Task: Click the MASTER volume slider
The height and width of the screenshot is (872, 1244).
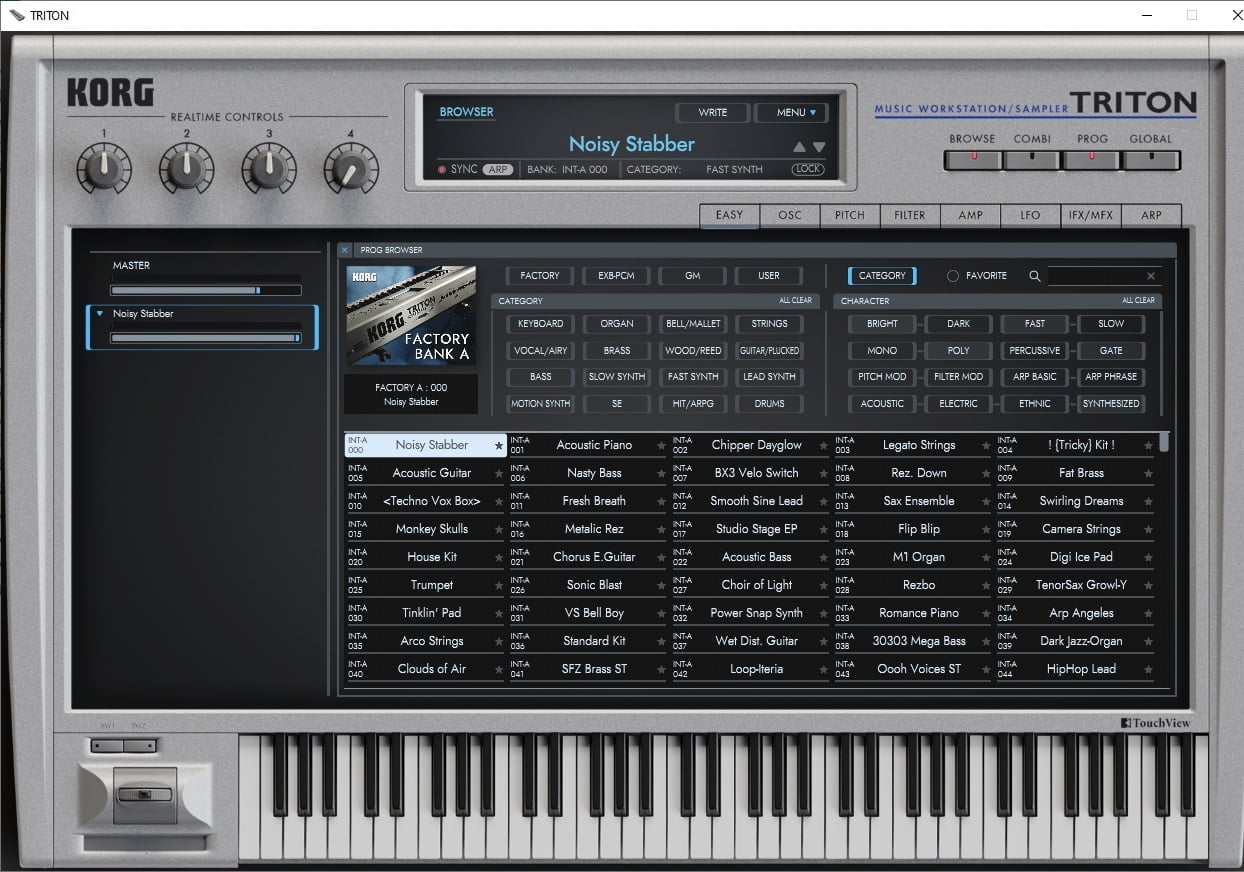Action: [x=206, y=290]
